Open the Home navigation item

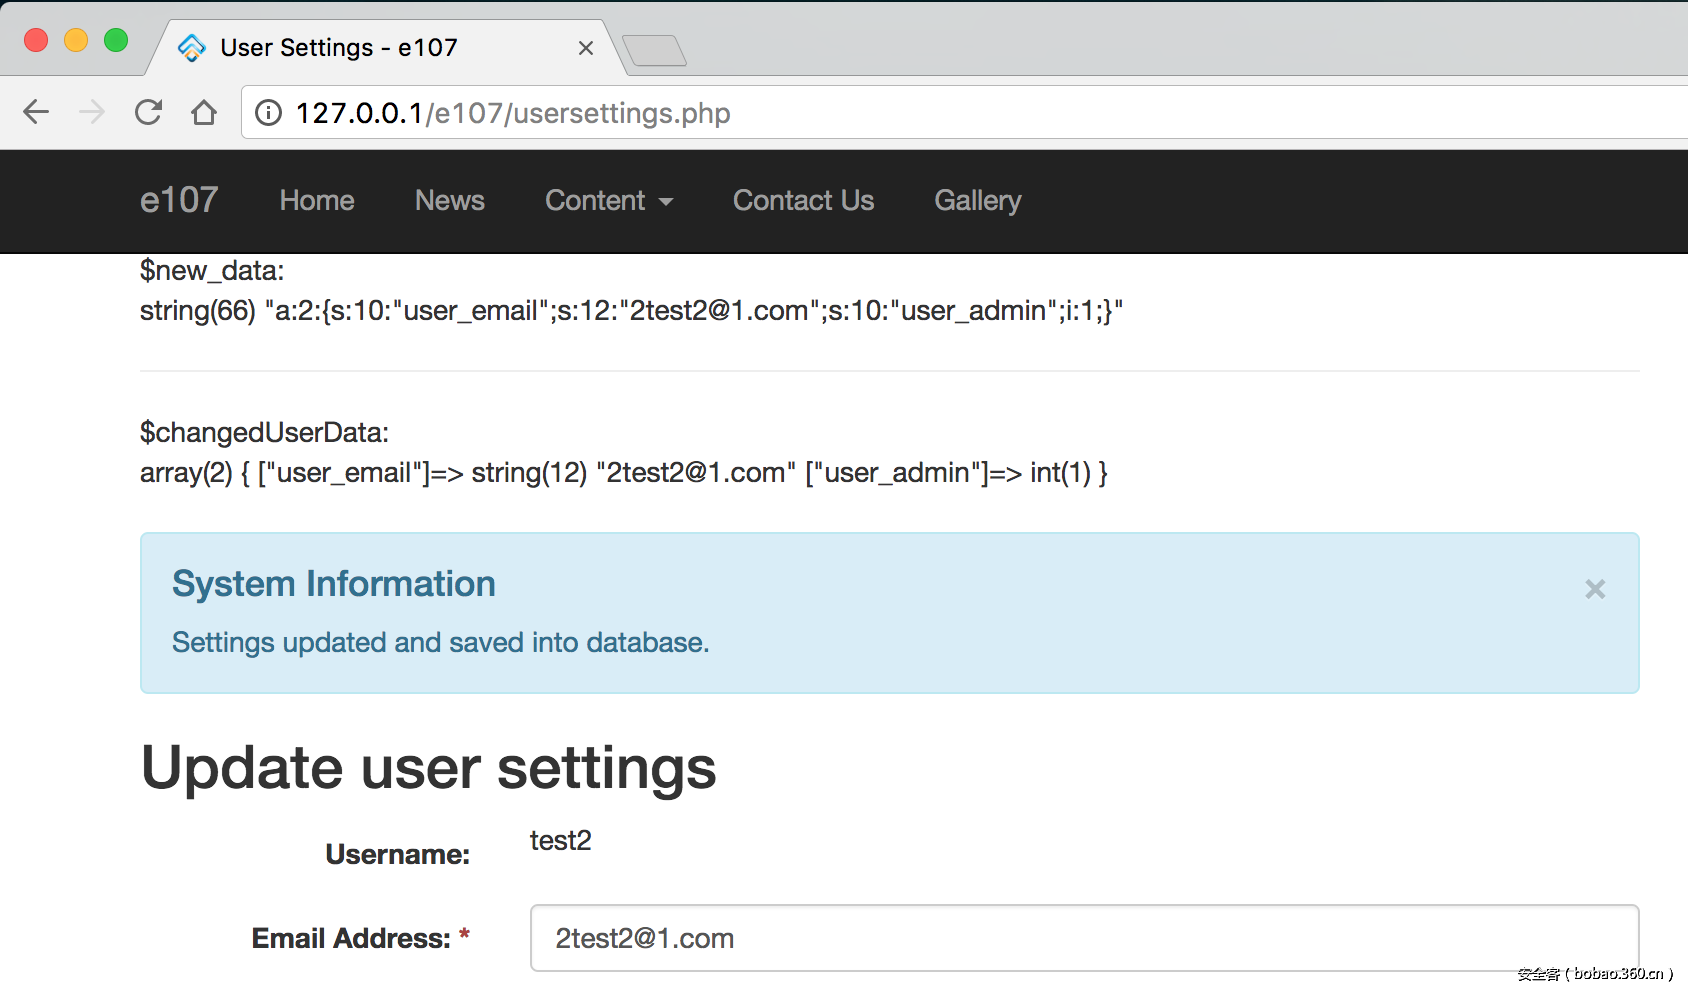(x=317, y=201)
